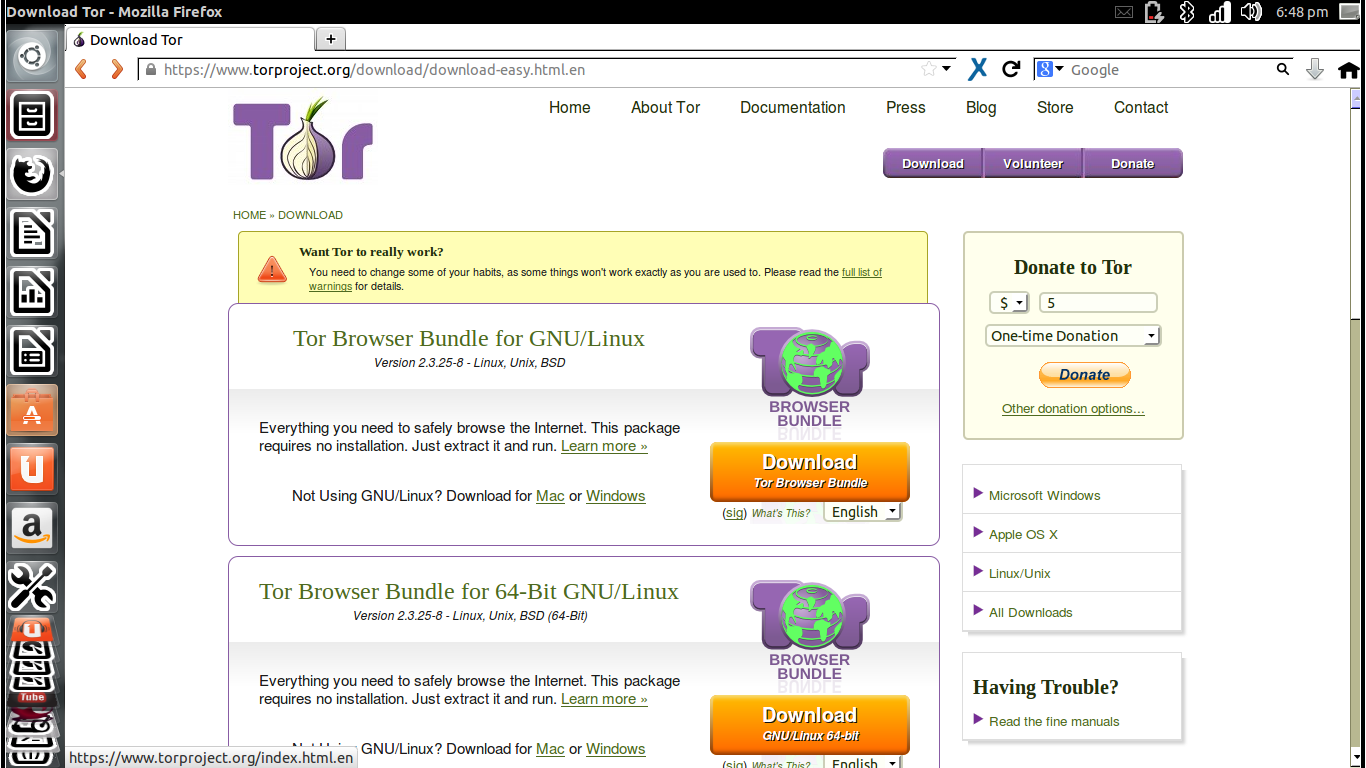Click the PayPal Donate button
The image size is (1366, 768).
click(1085, 375)
